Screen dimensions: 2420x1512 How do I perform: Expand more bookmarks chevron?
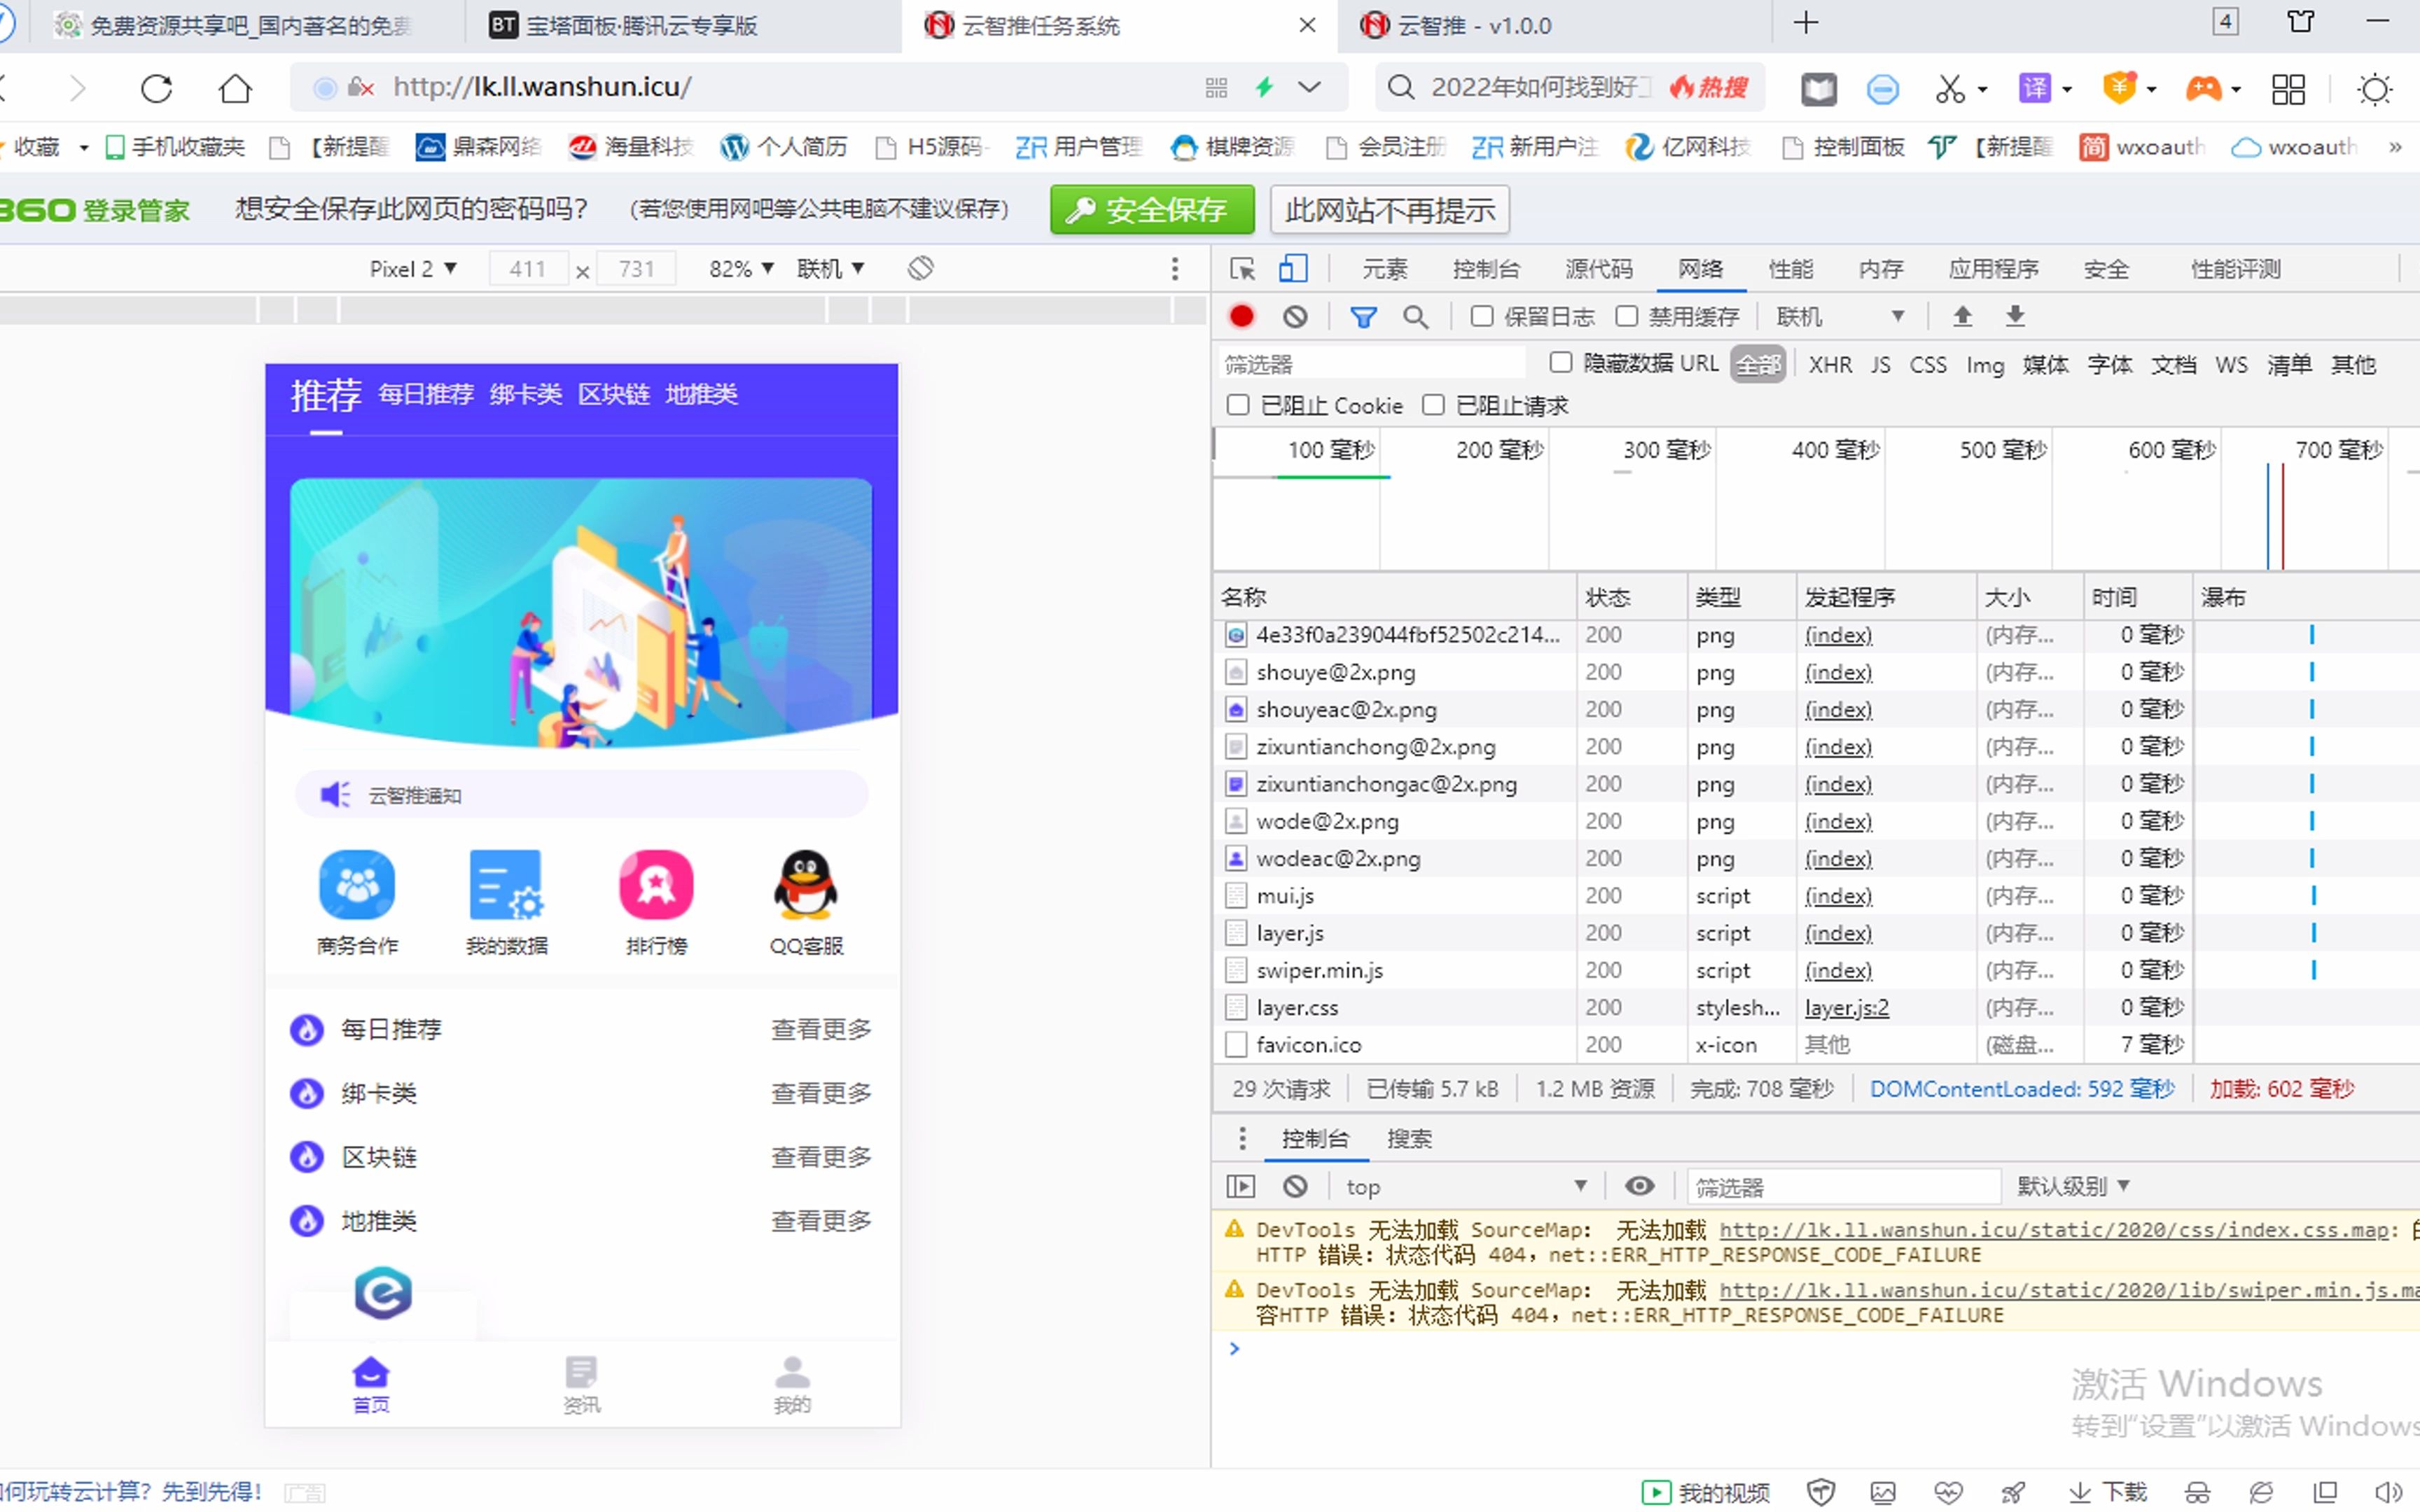2395,147
